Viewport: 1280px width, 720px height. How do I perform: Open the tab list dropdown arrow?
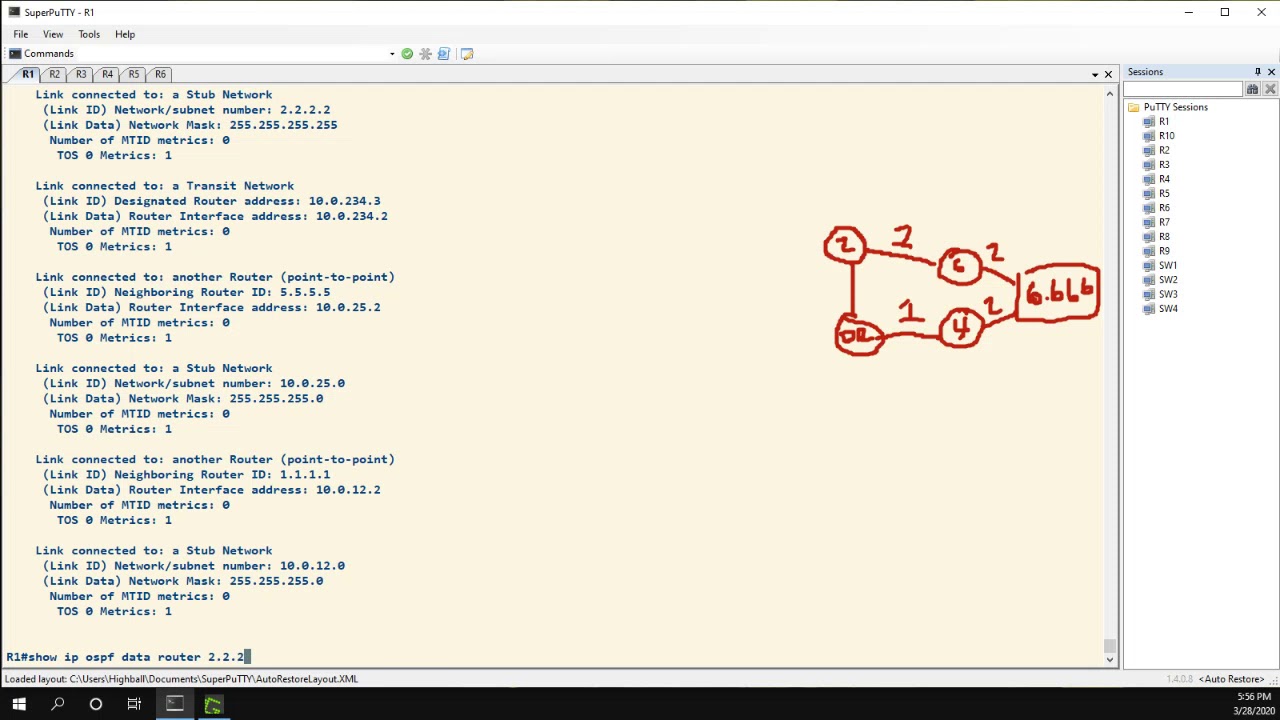point(1095,75)
